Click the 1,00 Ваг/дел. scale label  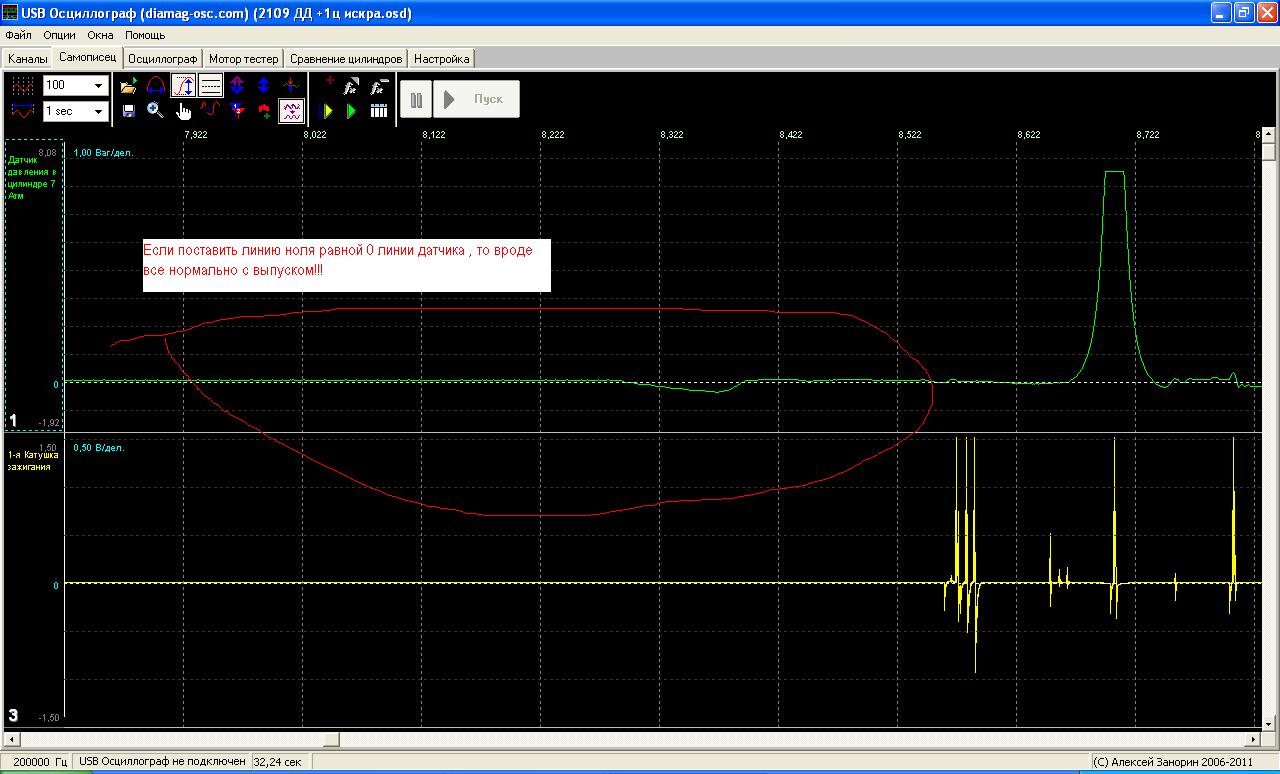(103, 153)
